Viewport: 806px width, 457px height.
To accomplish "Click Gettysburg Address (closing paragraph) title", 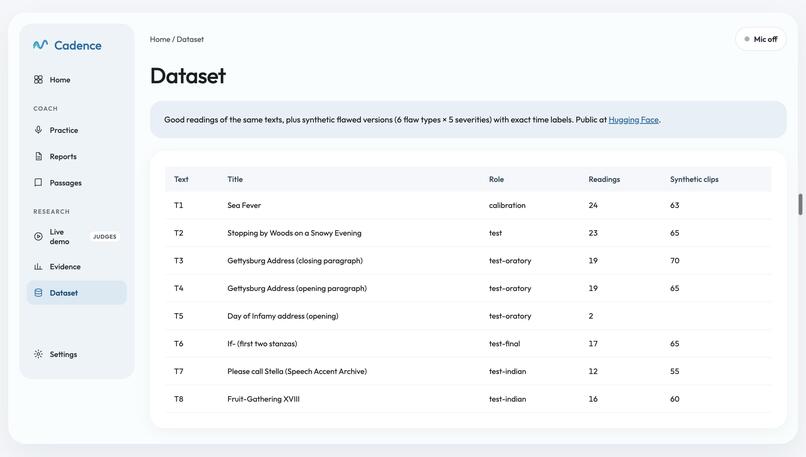I will [x=295, y=261].
